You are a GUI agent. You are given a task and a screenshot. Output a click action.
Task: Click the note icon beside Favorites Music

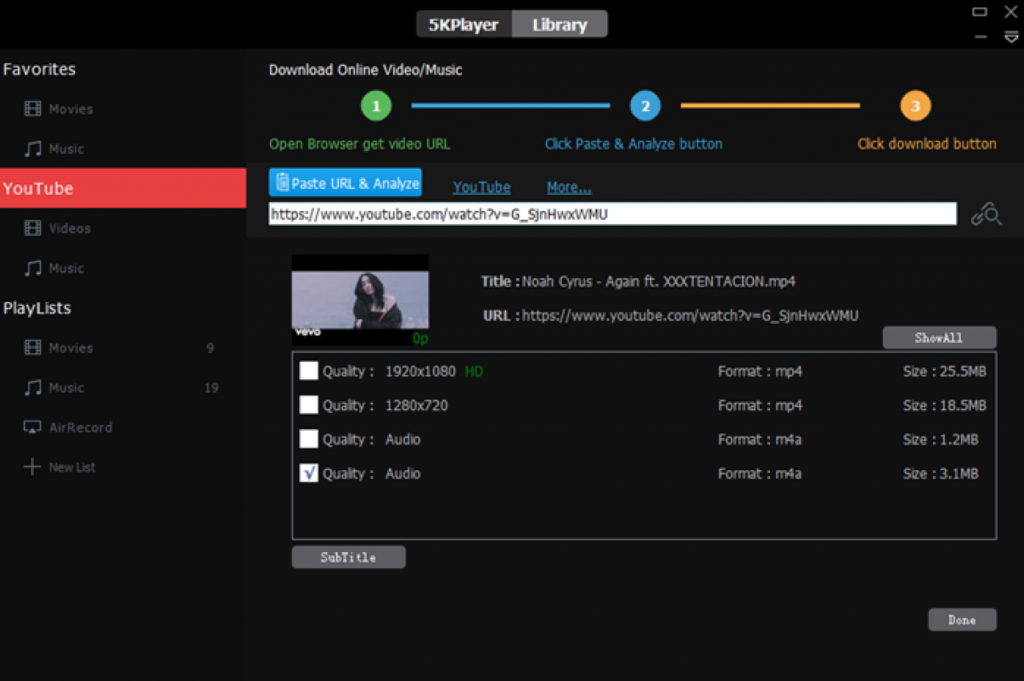coord(33,149)
